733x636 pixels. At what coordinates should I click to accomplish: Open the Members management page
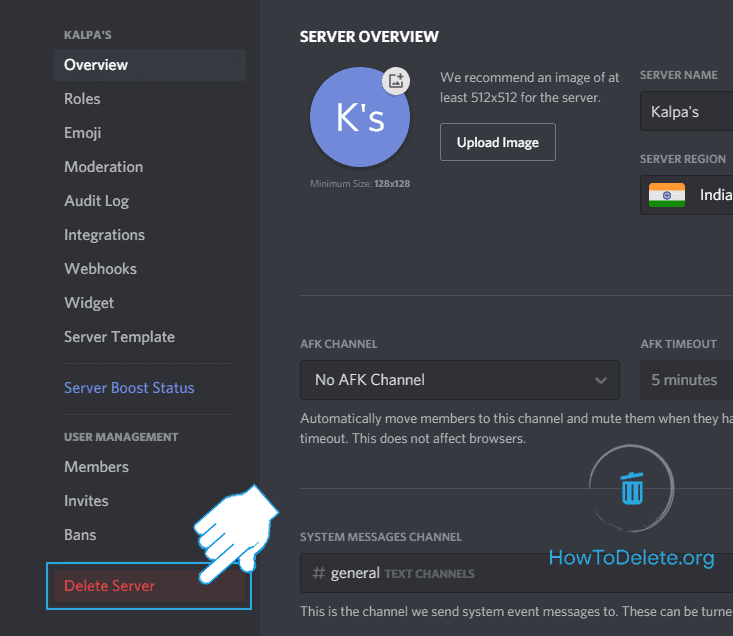click(x=96, y=467)
